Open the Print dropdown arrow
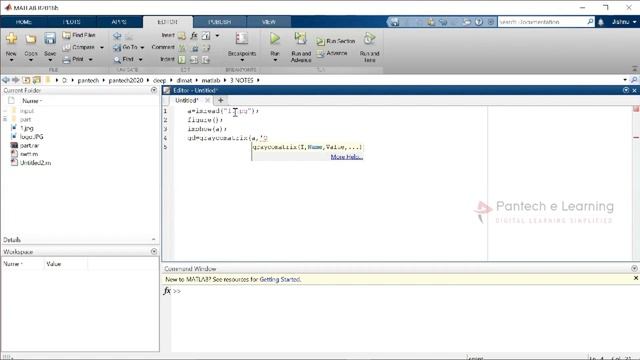640x360 pixels. (x=91, y=60)
